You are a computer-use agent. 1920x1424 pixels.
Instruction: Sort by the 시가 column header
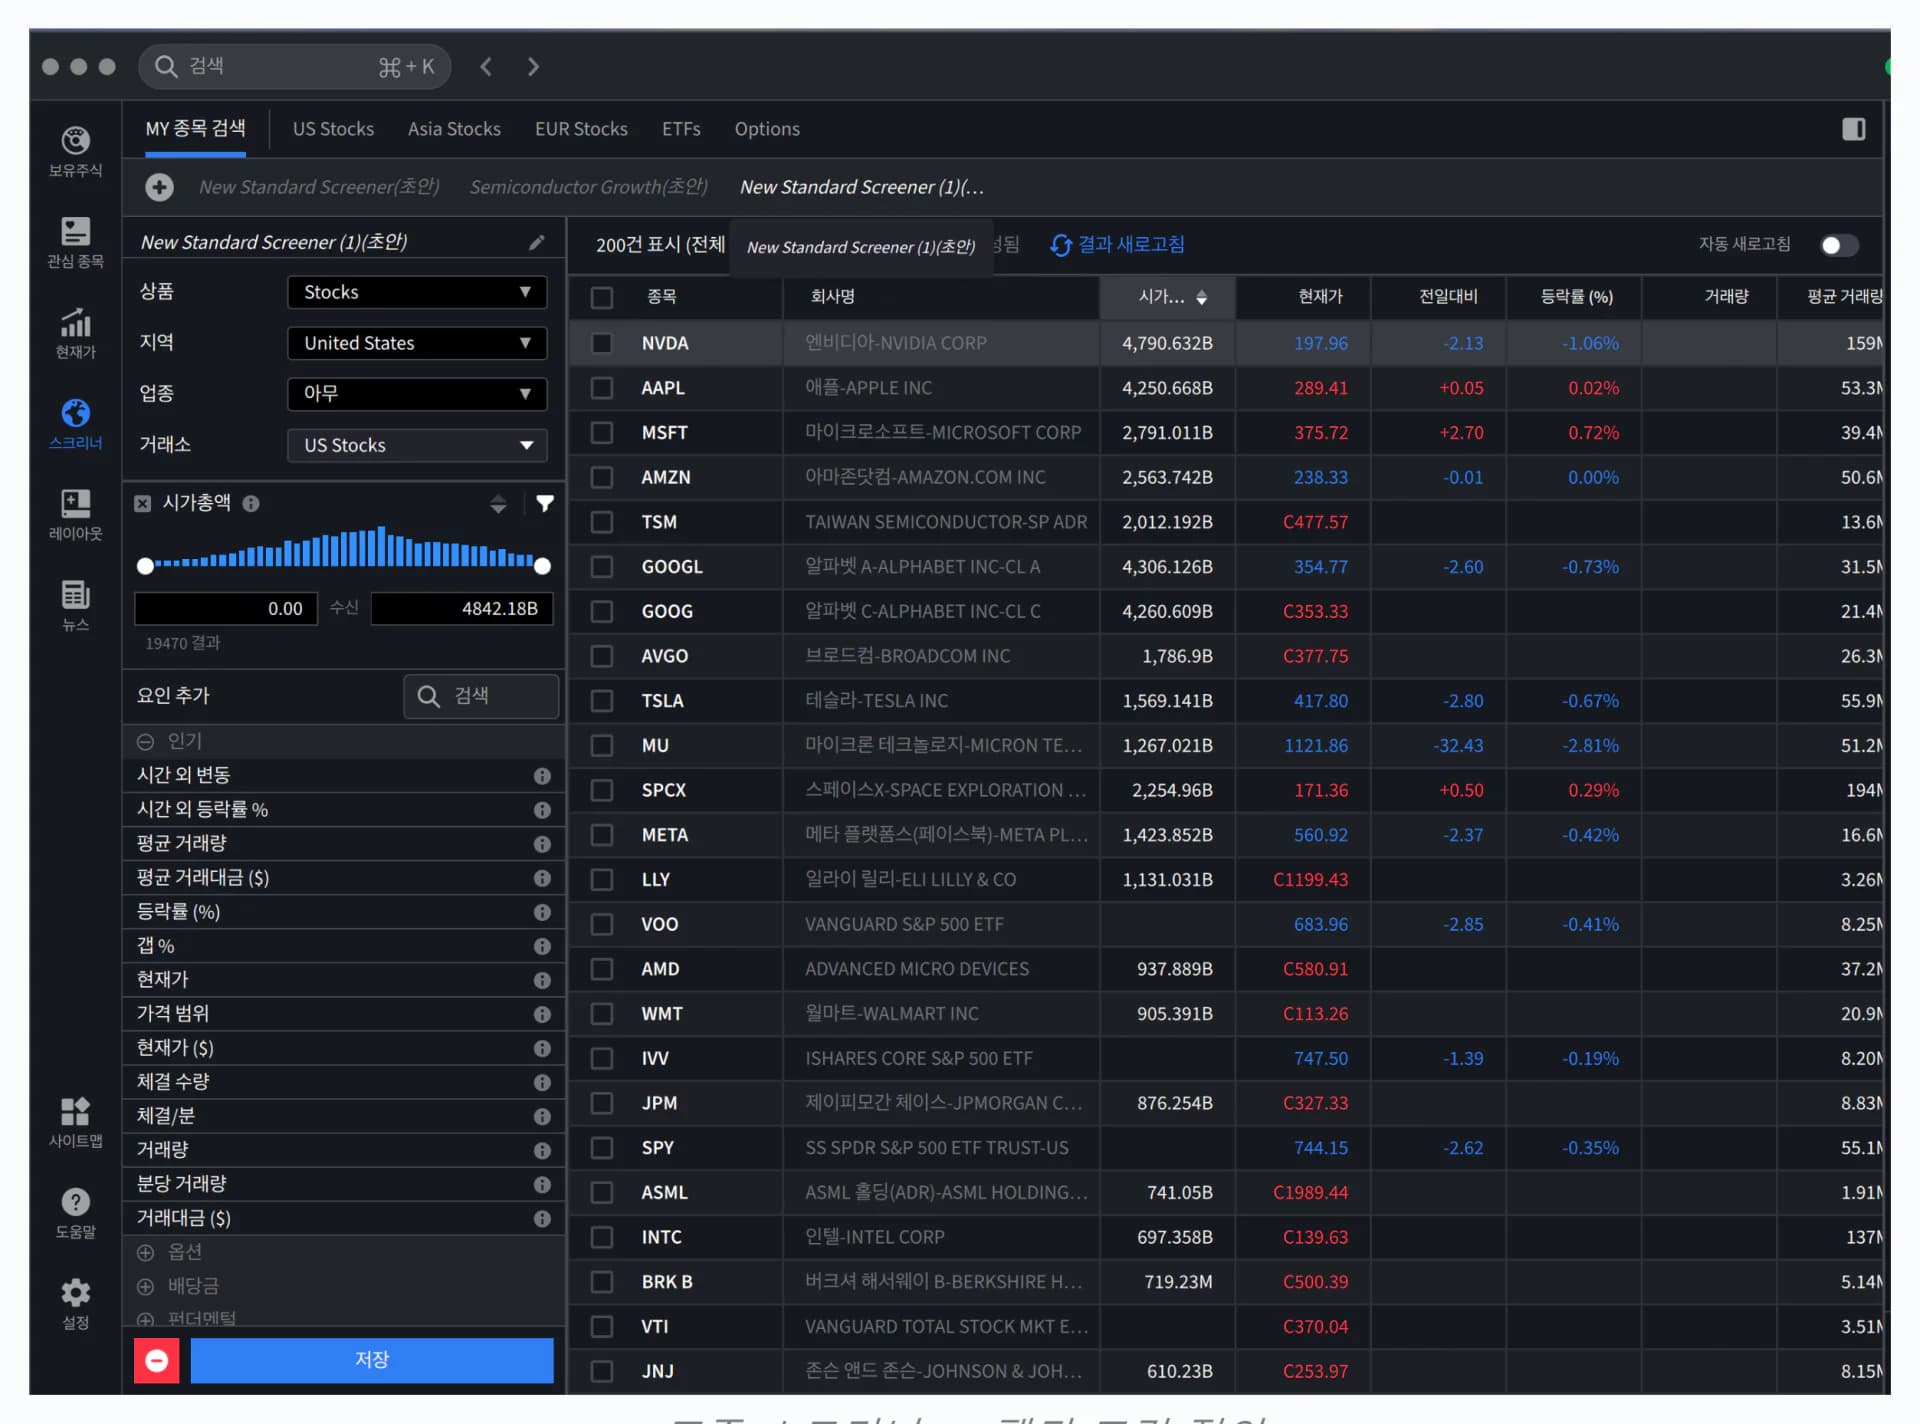pos(1168,297)
